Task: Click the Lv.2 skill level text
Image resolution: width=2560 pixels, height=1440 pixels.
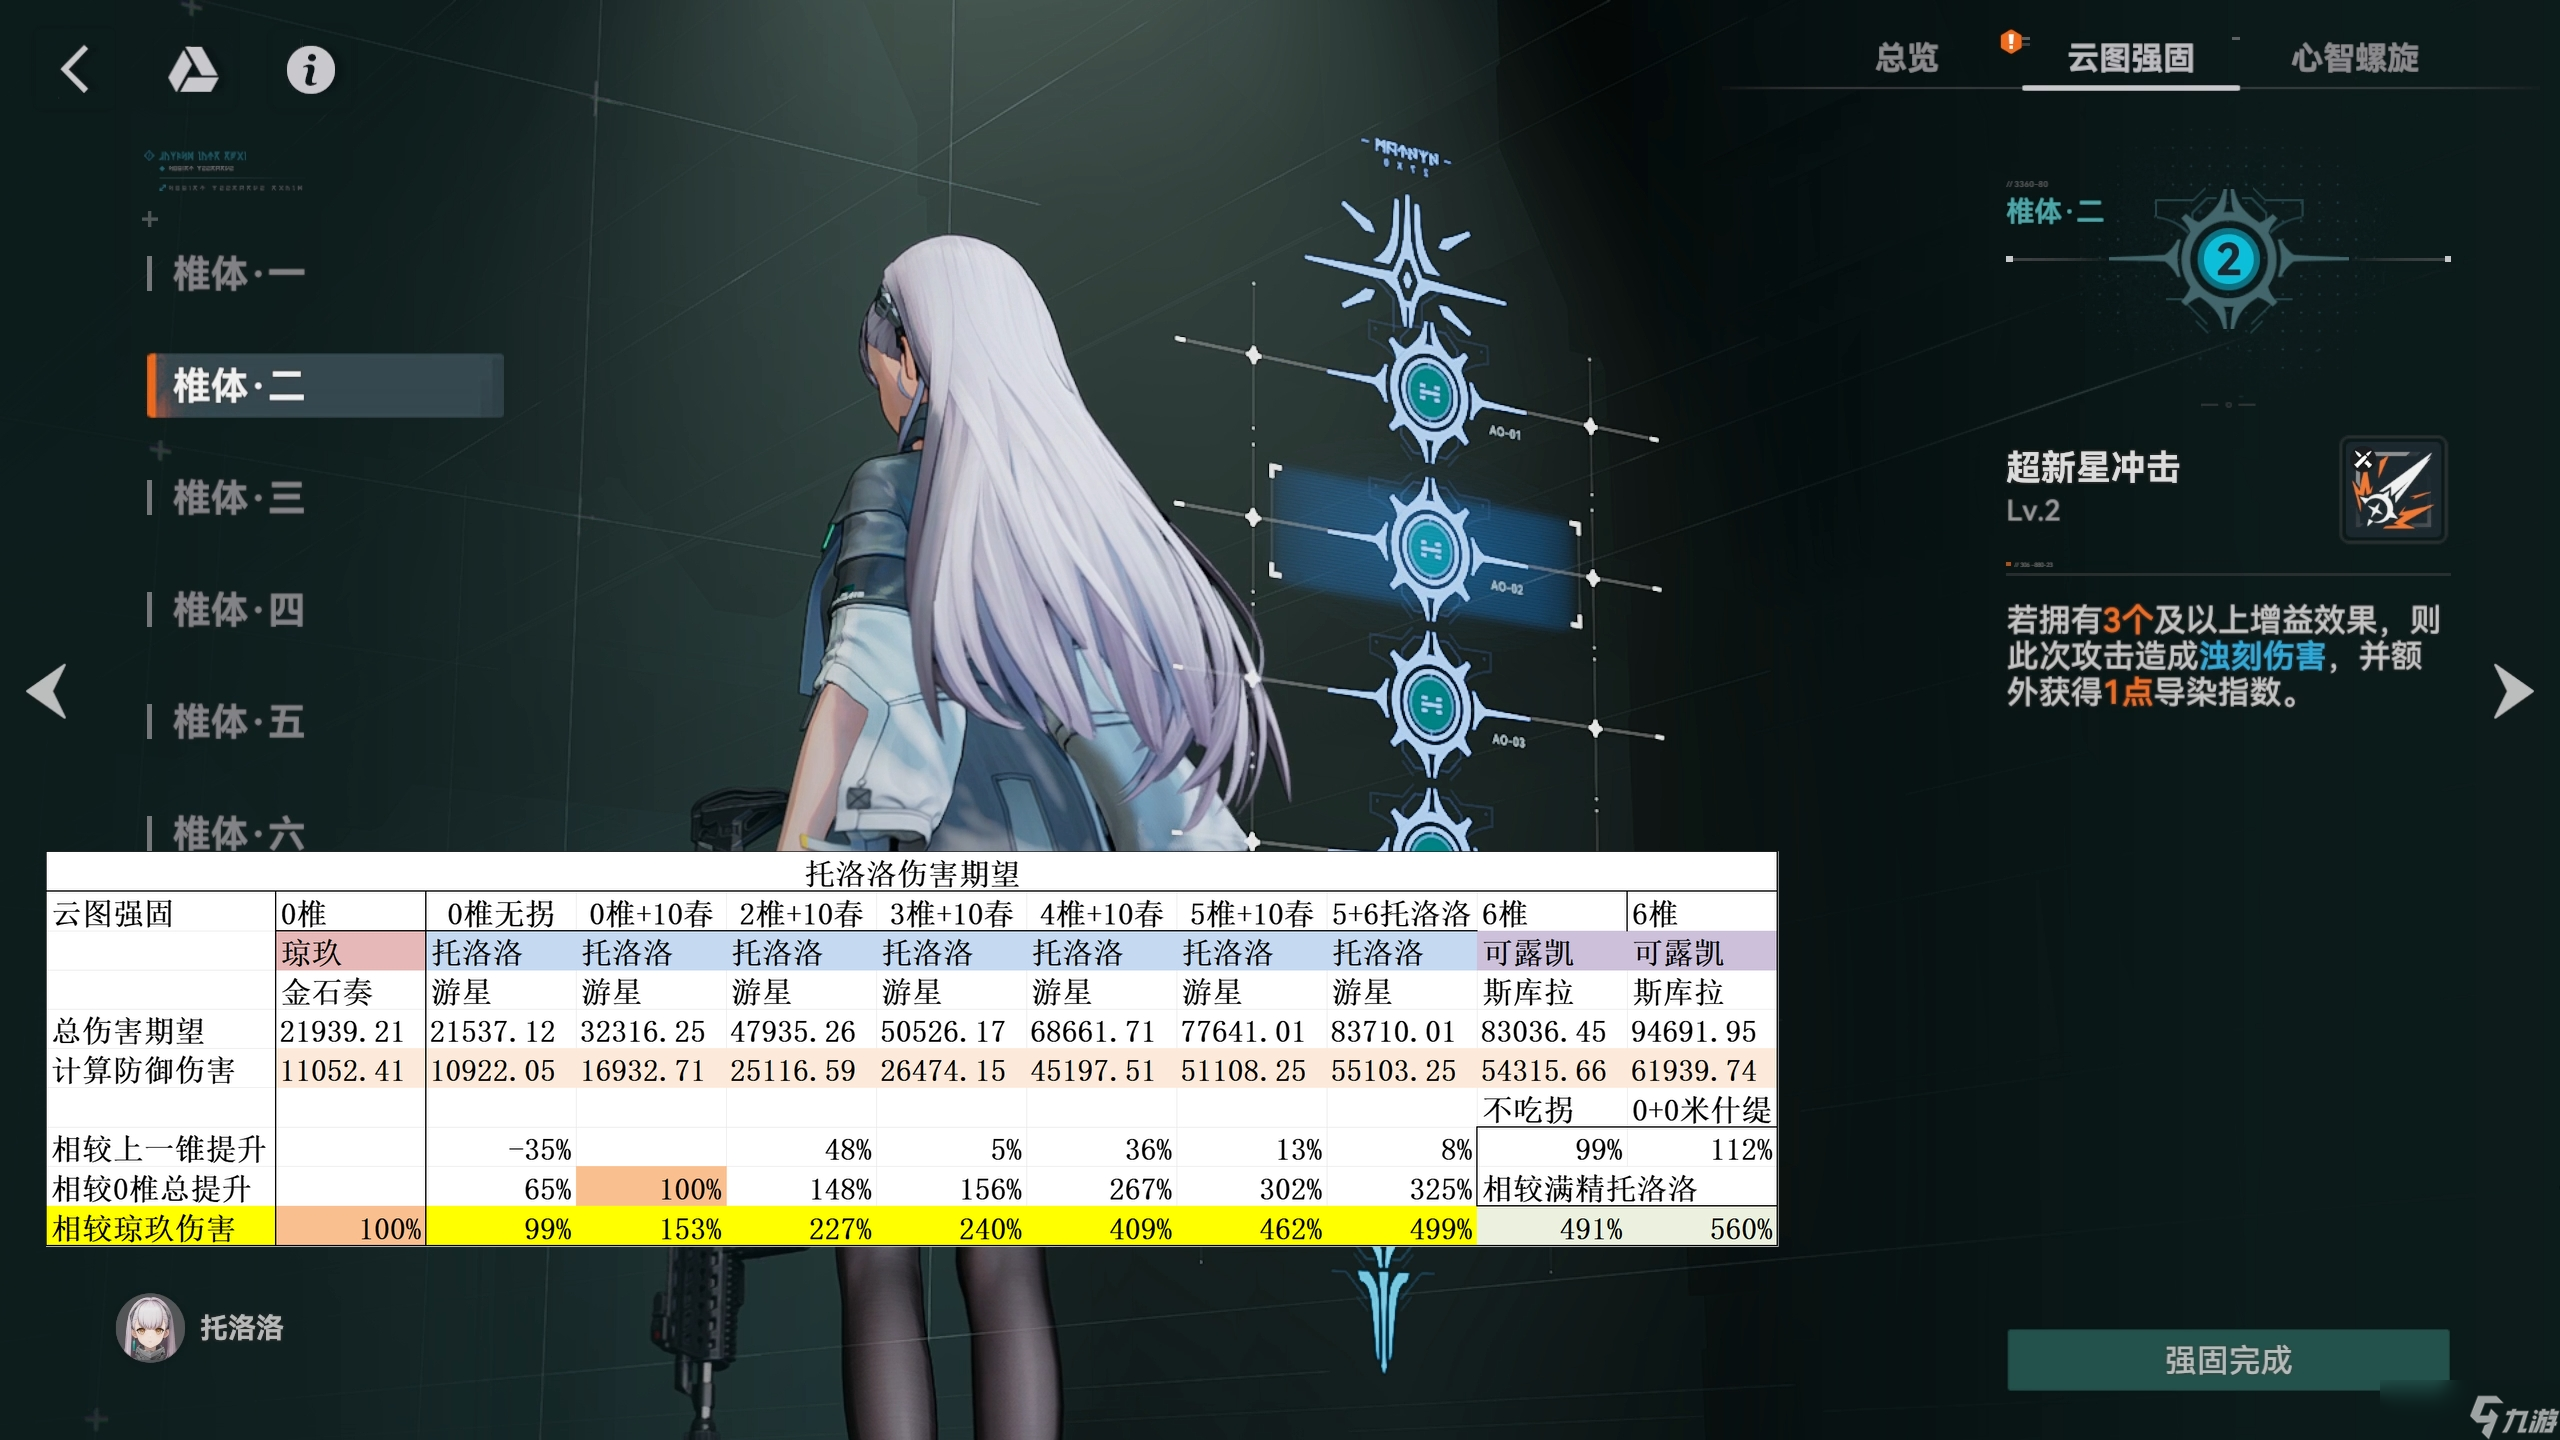Action: pos(2033,511)
